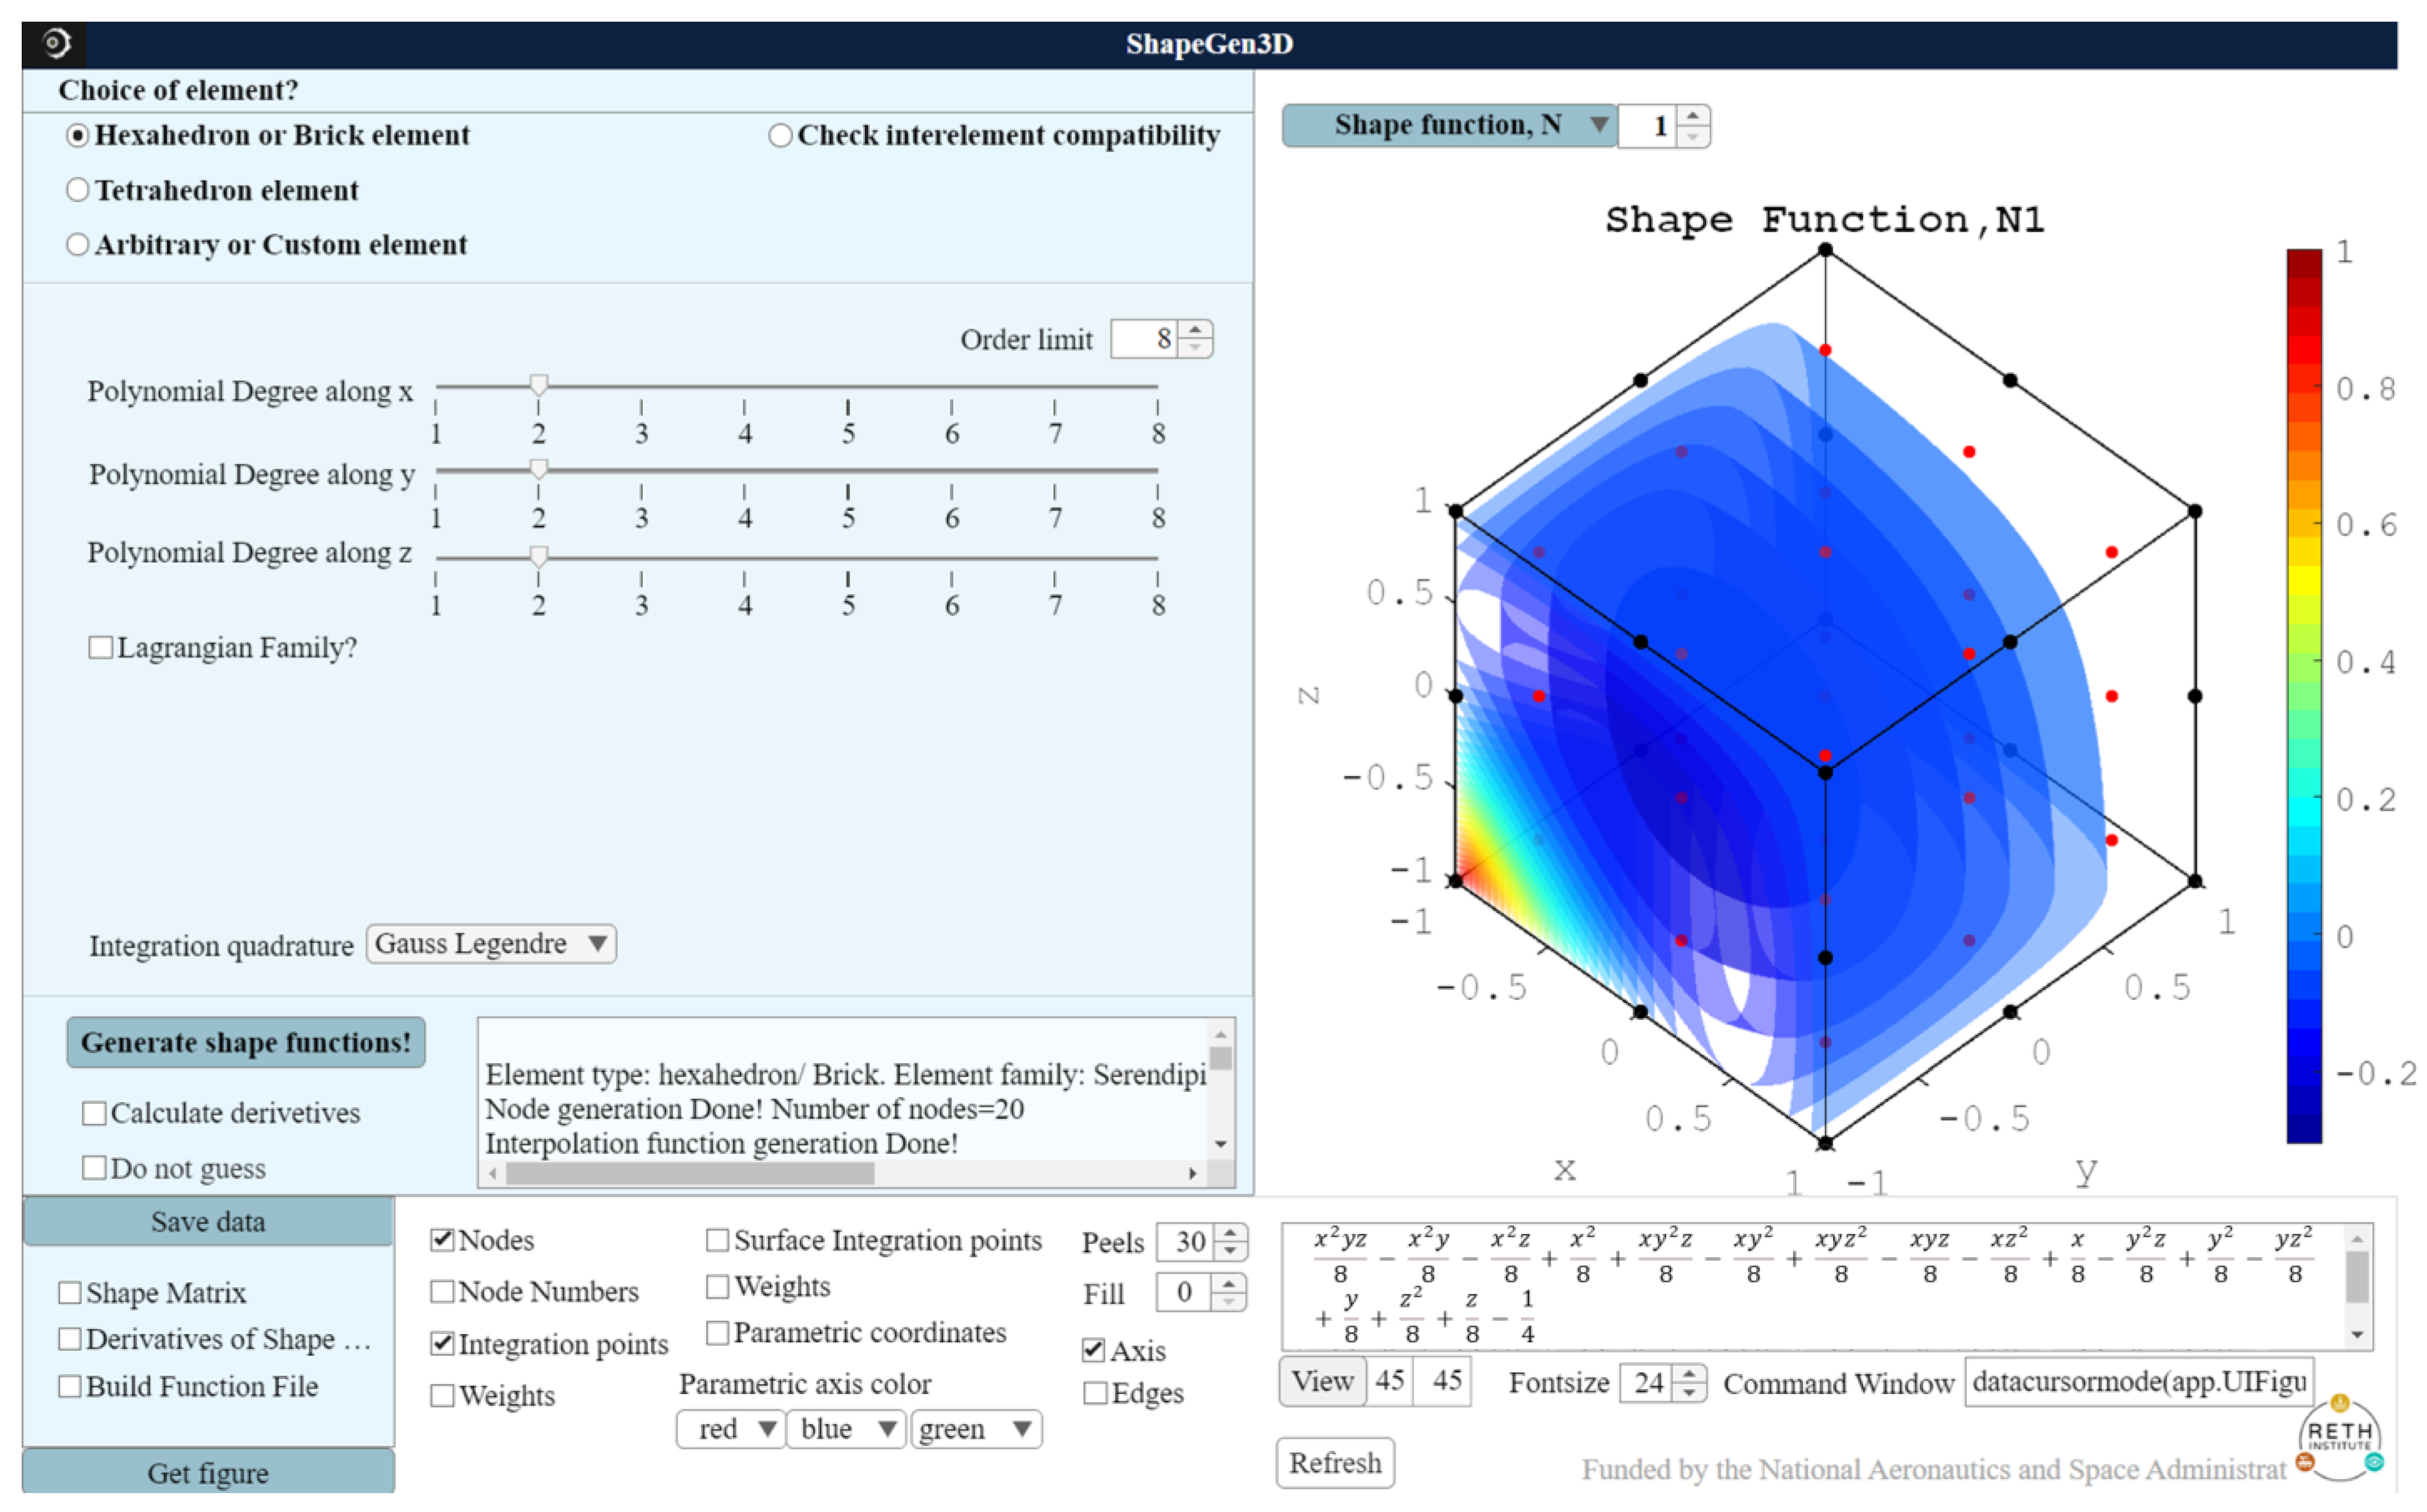
Task: Click the RETH Institute logo
Action: coord(2339,1438)
